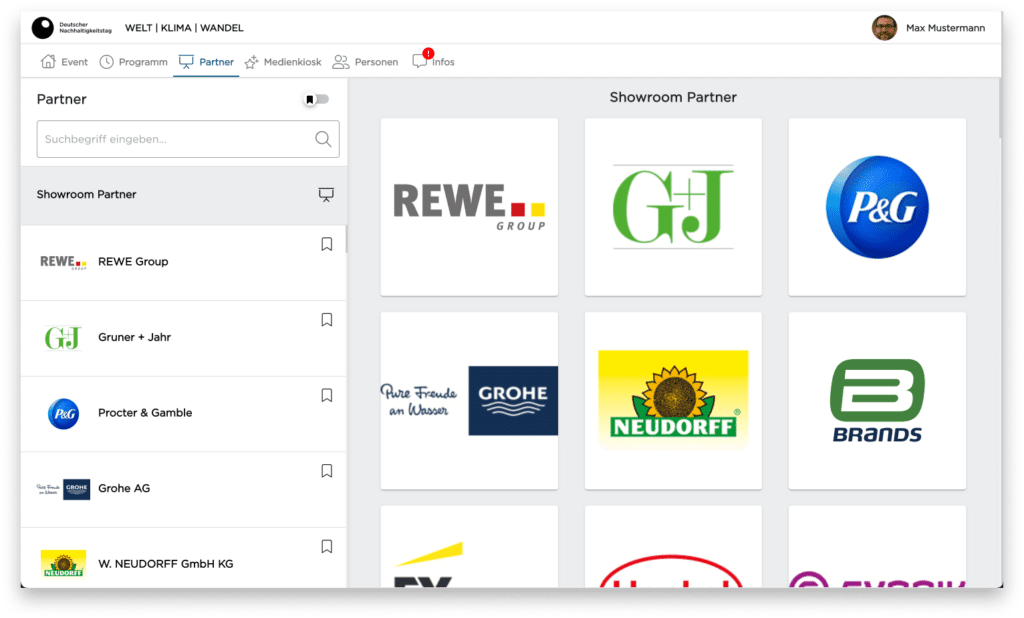
Task: Select the Showroom Partner monitor icon
Action: coord(326,194)
